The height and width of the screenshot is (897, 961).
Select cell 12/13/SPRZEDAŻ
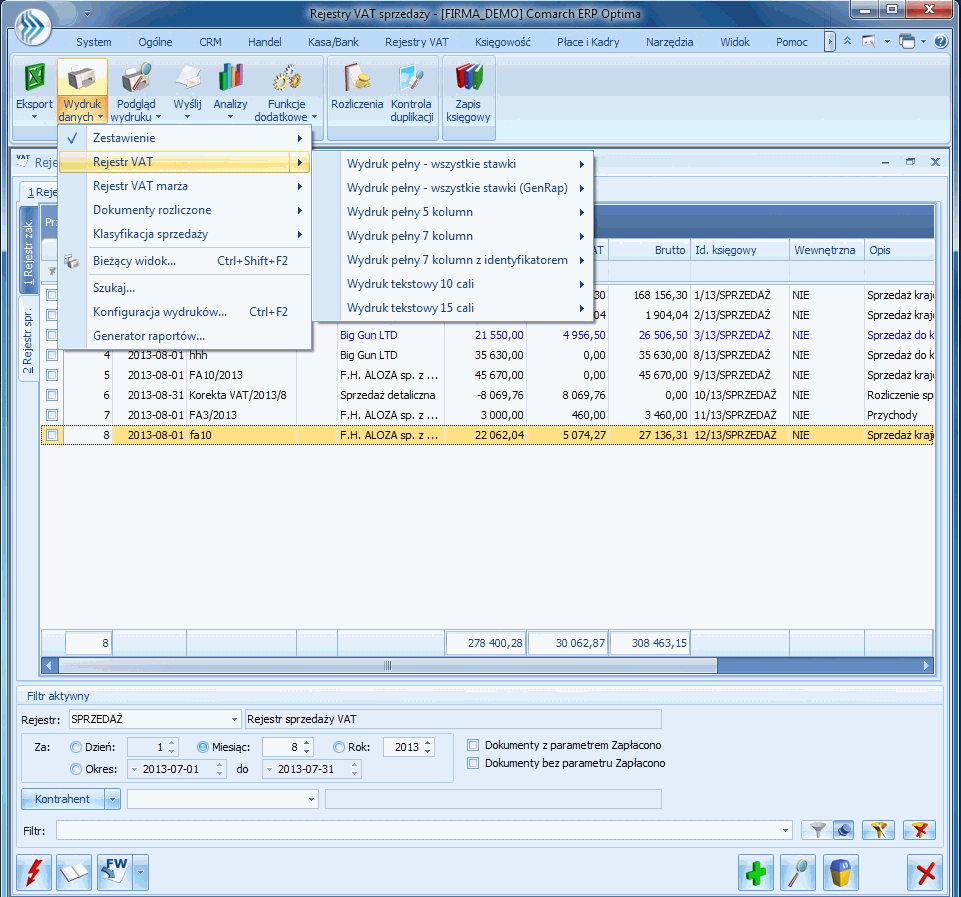click(740, 435)
